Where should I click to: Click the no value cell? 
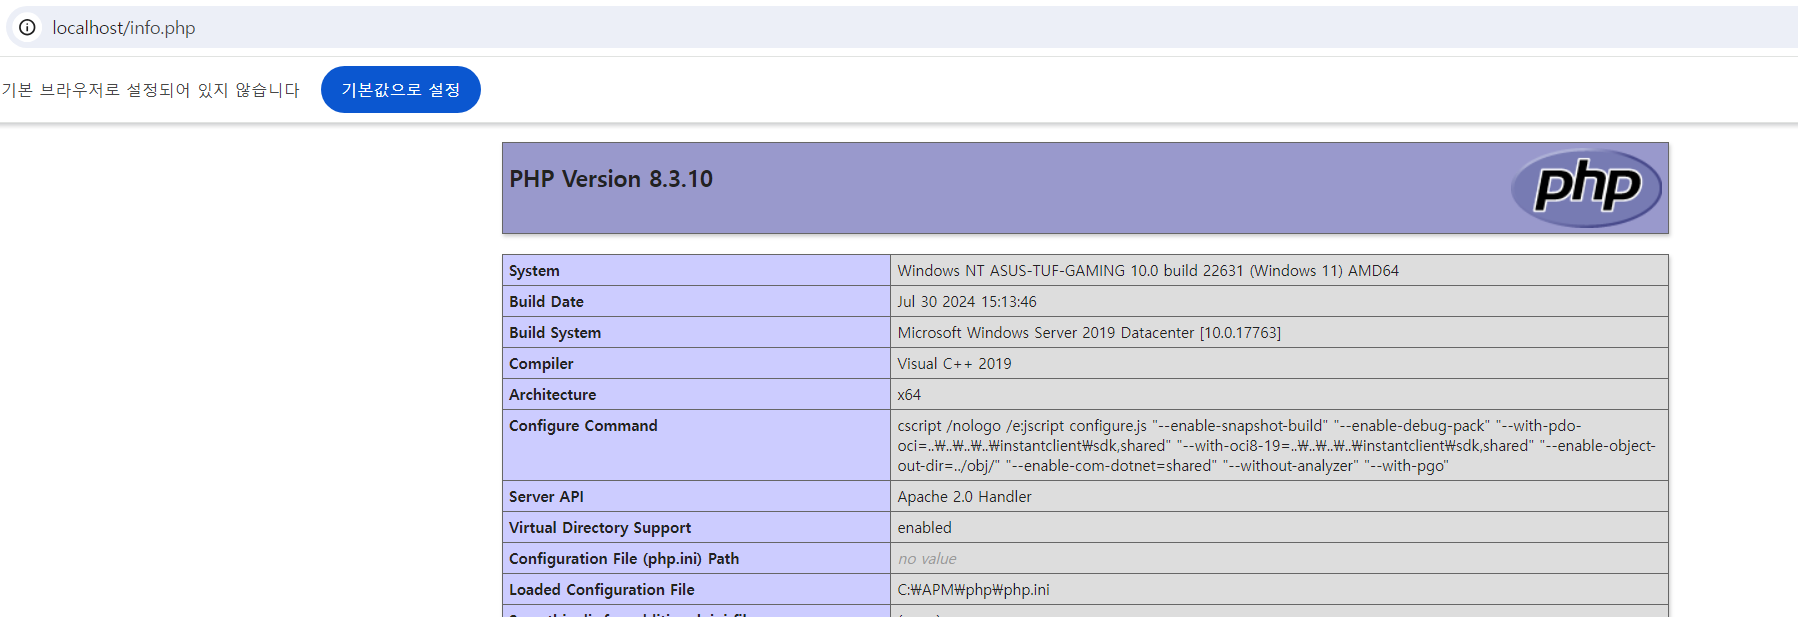point(1279,559)
